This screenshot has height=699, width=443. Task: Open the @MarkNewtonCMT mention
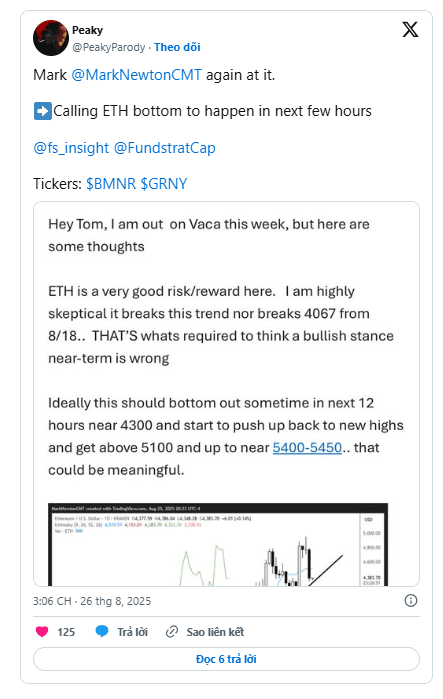pyautogui.click(x=136, y=75)
